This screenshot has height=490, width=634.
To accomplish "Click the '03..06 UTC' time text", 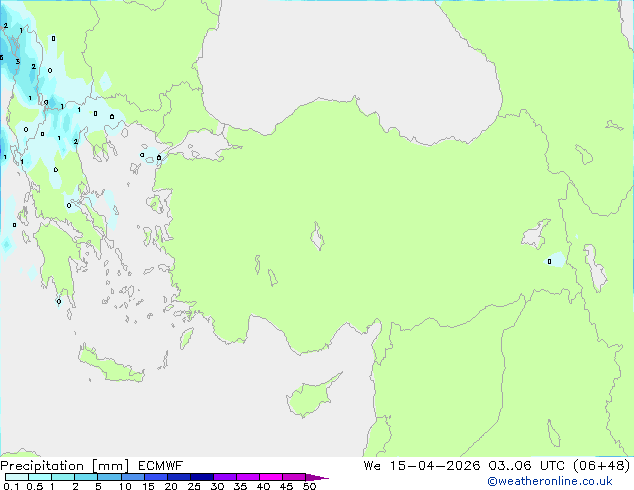I will pyautogui.click(x=526, y=466).
